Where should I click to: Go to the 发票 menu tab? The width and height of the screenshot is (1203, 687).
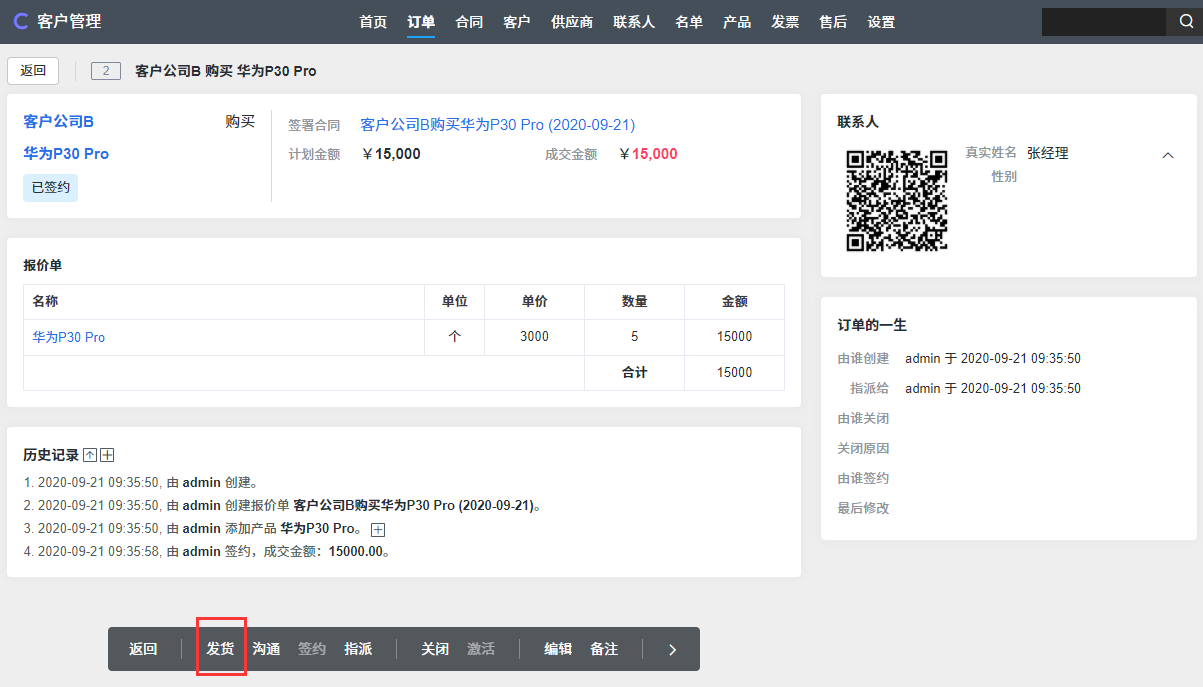[785, 22]
